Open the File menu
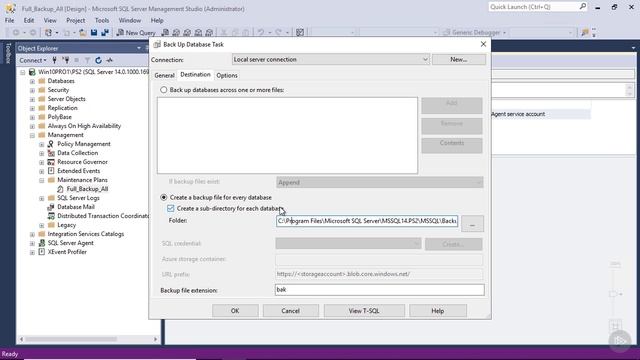The width and height of the screenshot is (640, 360). pyautogui.click(x=9, y=20)
